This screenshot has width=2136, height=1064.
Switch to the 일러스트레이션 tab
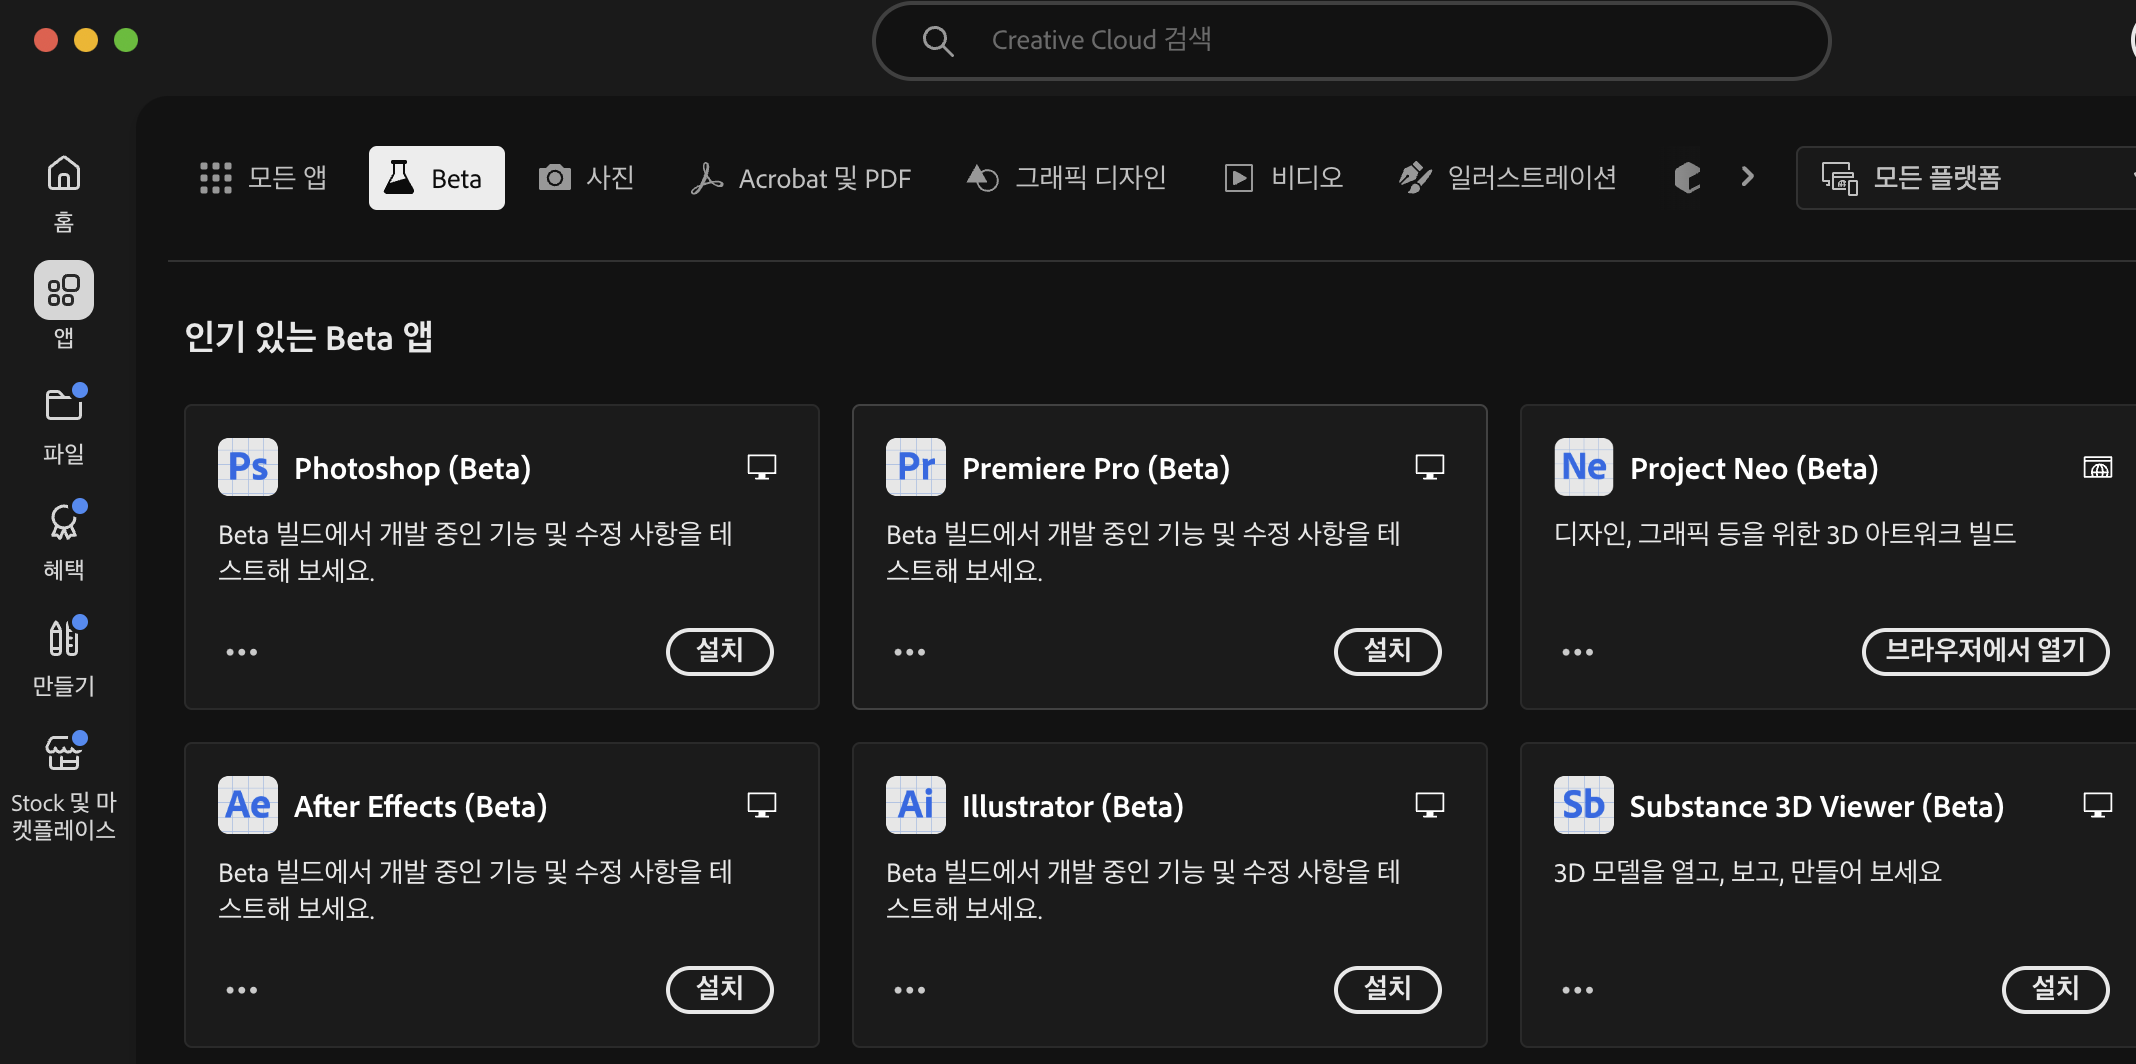coord(1508,178)
